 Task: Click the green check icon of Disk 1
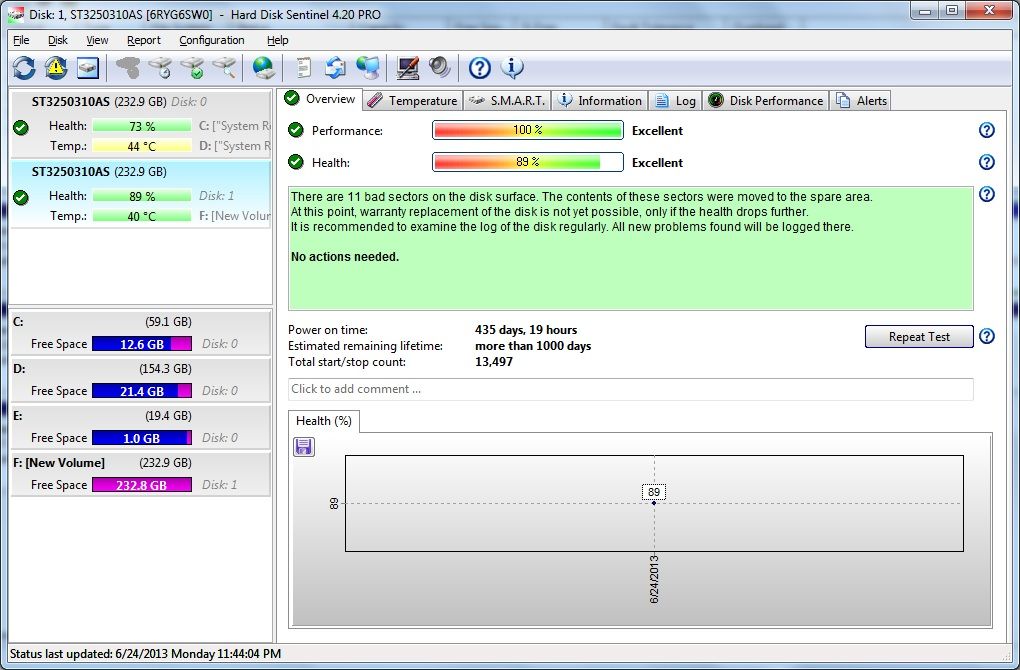coord(21,198)
